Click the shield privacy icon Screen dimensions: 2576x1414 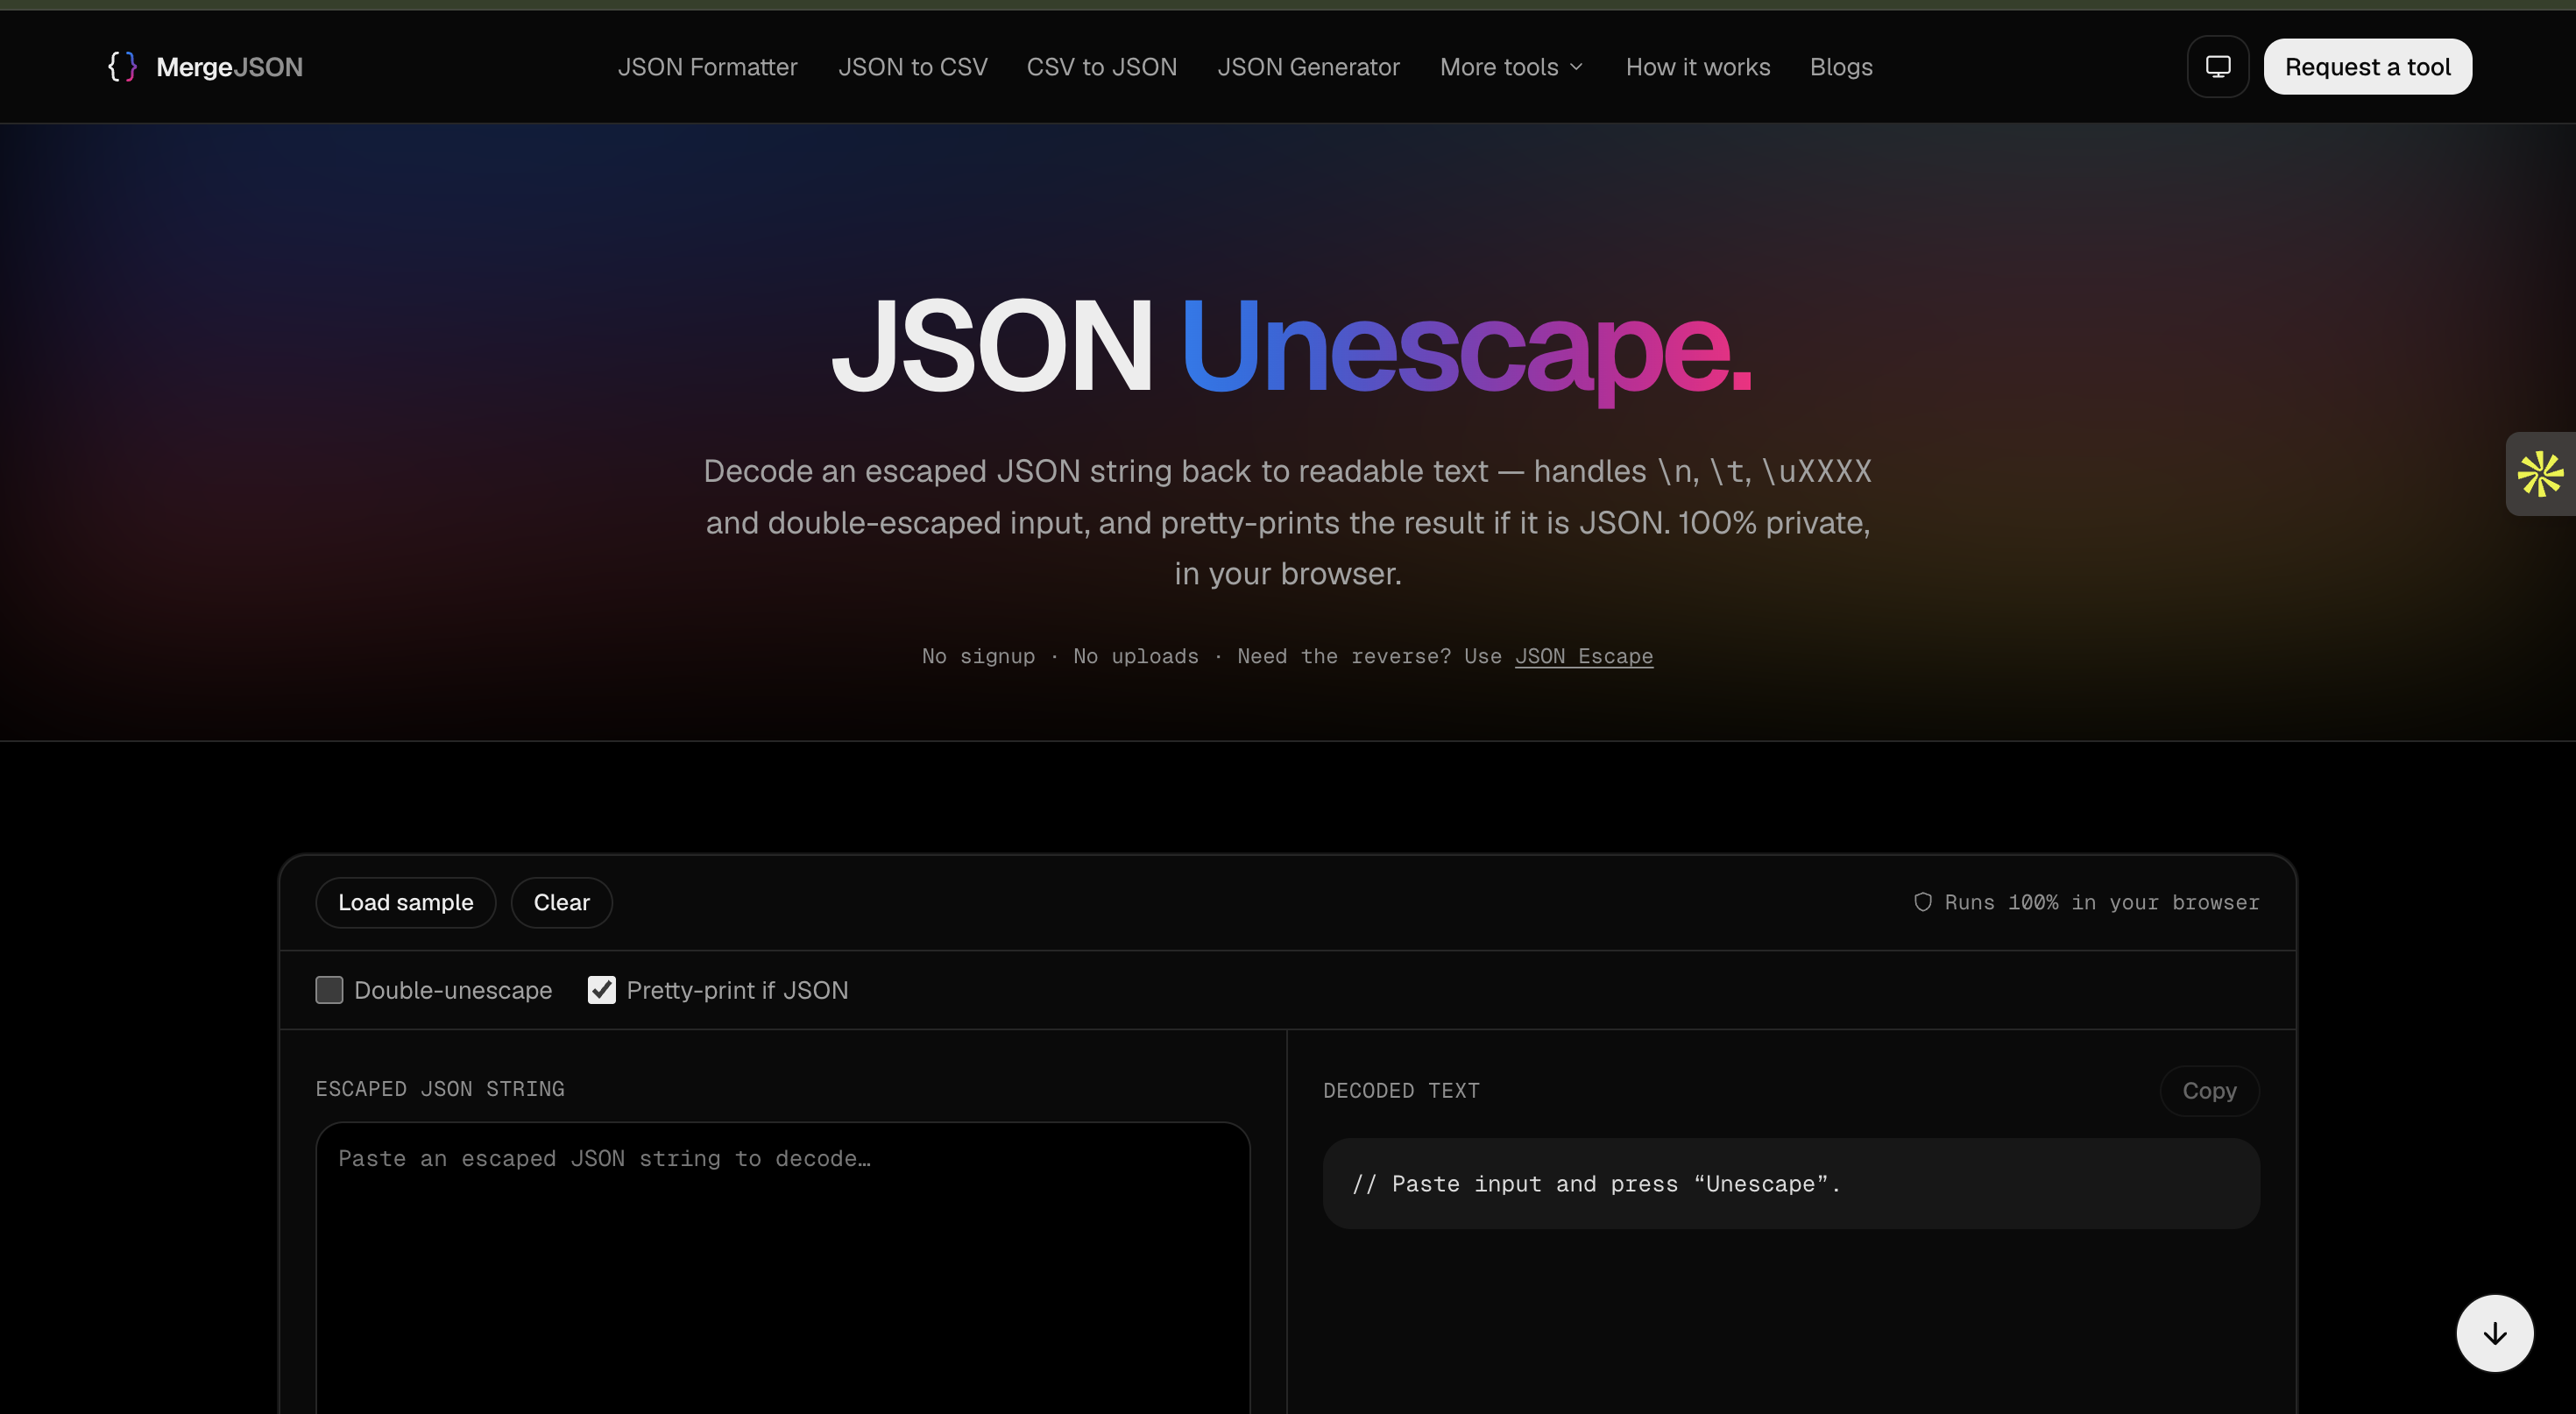[x=1922, y=902]
